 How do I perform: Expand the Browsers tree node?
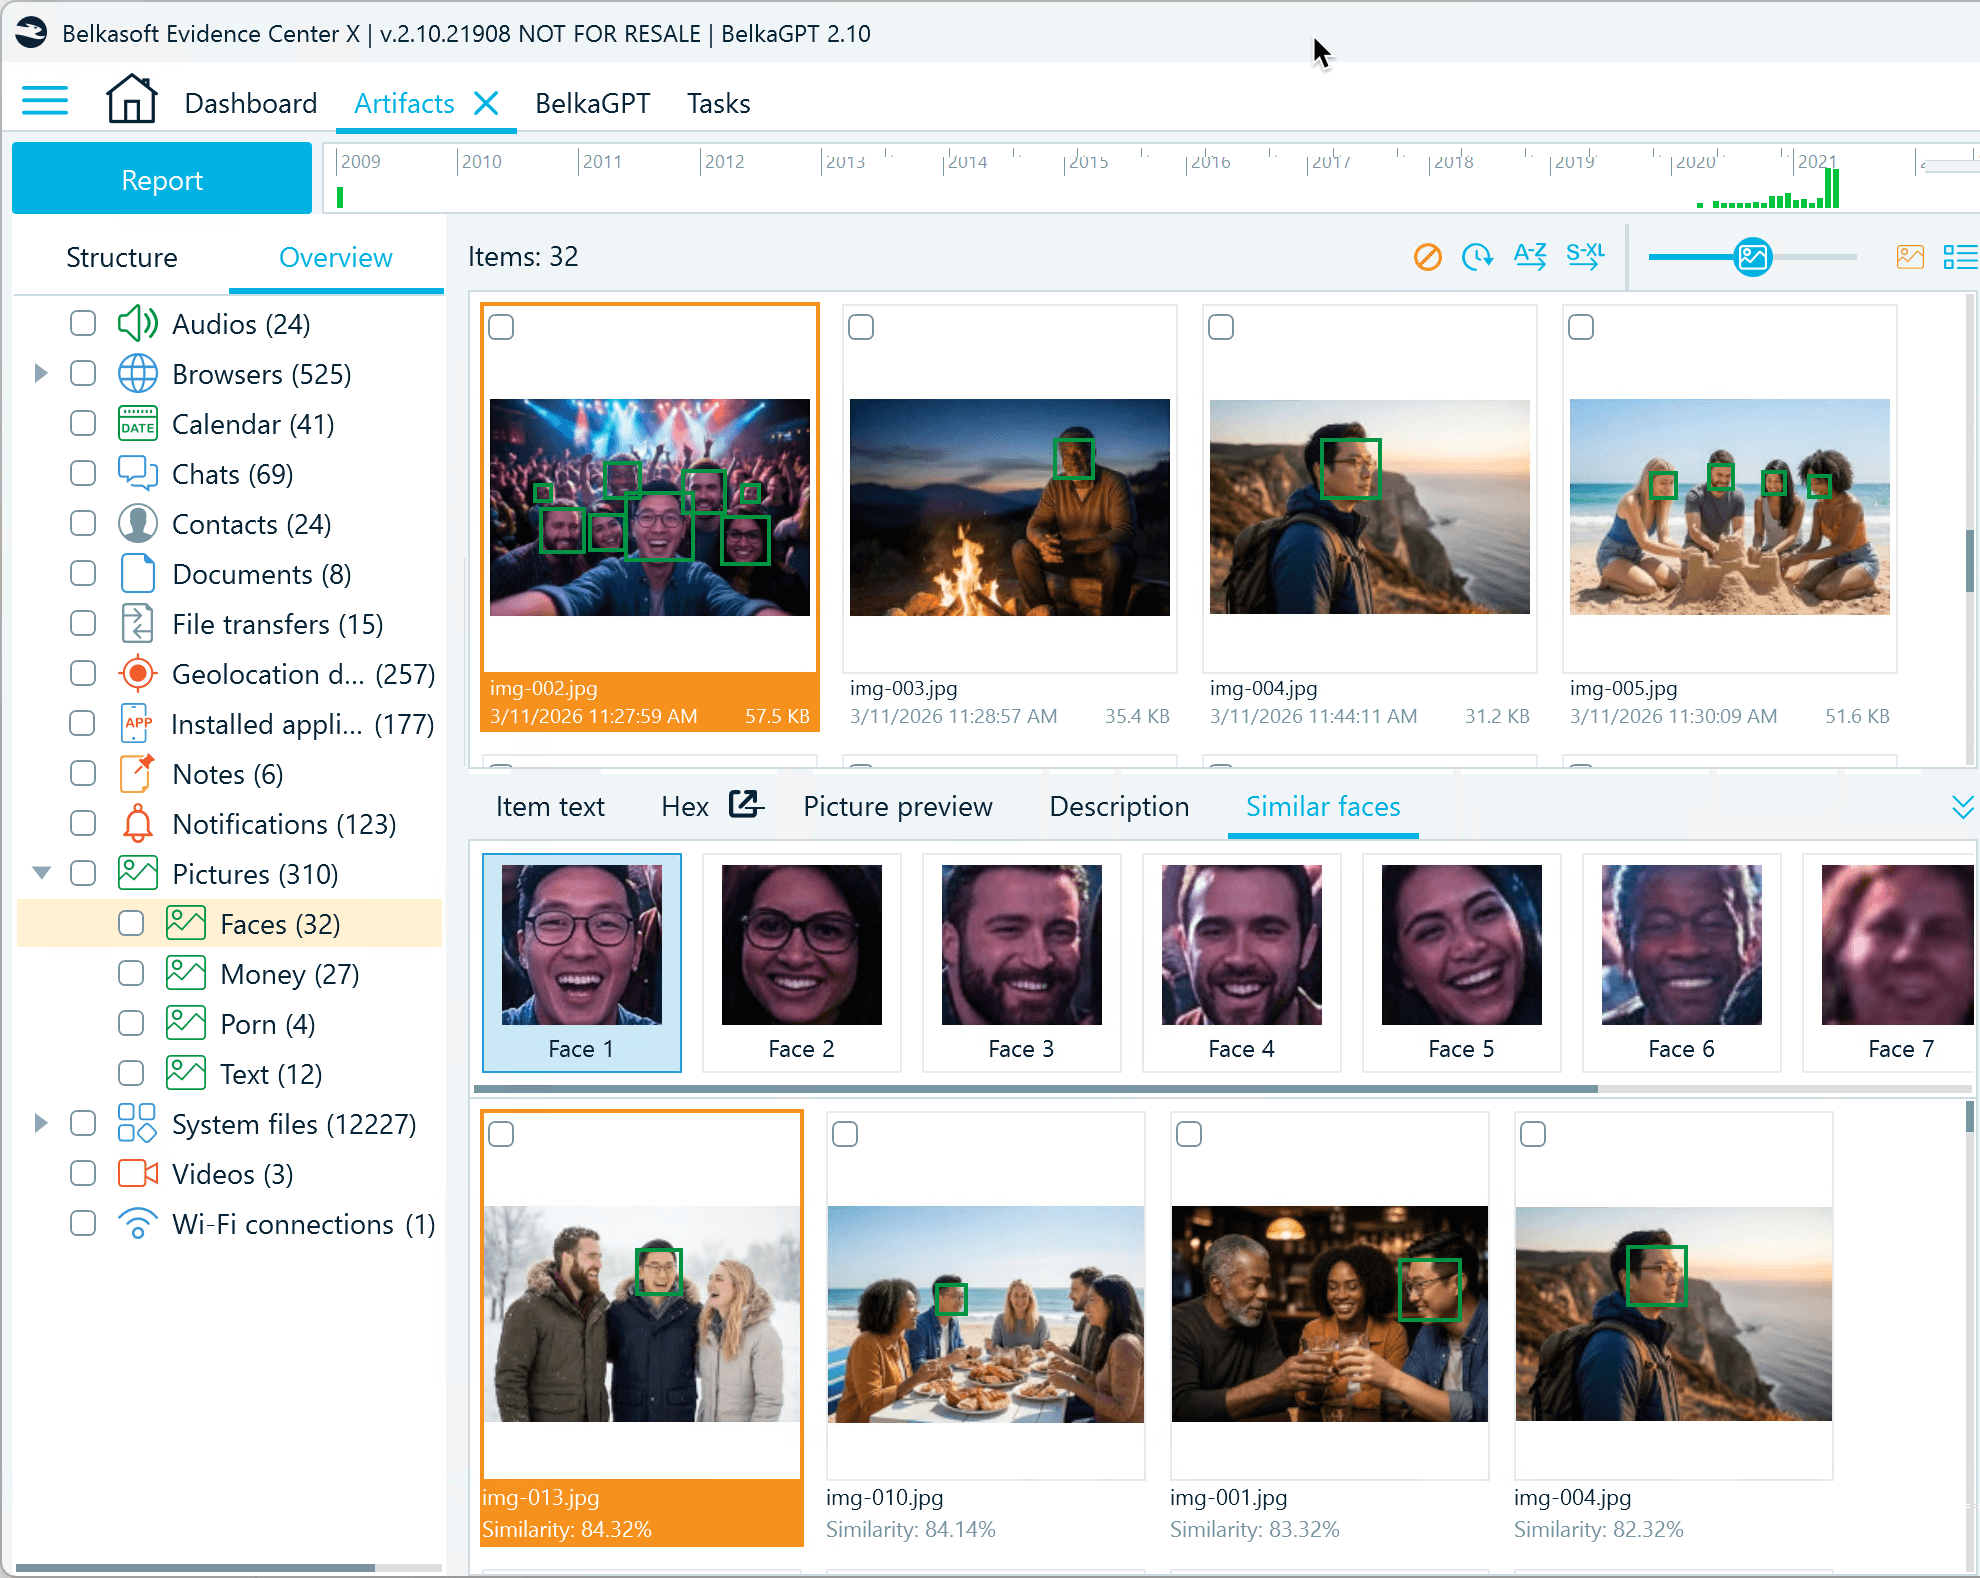41,373
